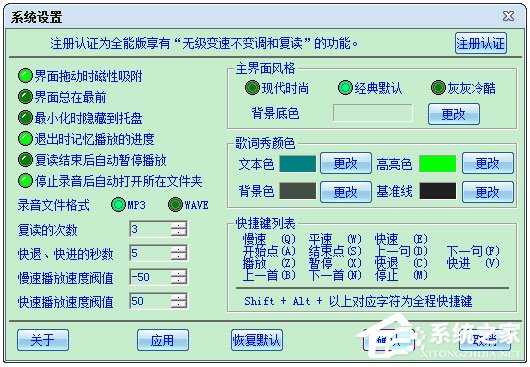Click 更改 next to 文本色
Image resolution: width=530 pixels, height=367 pixels.
(x=345, y=163)
